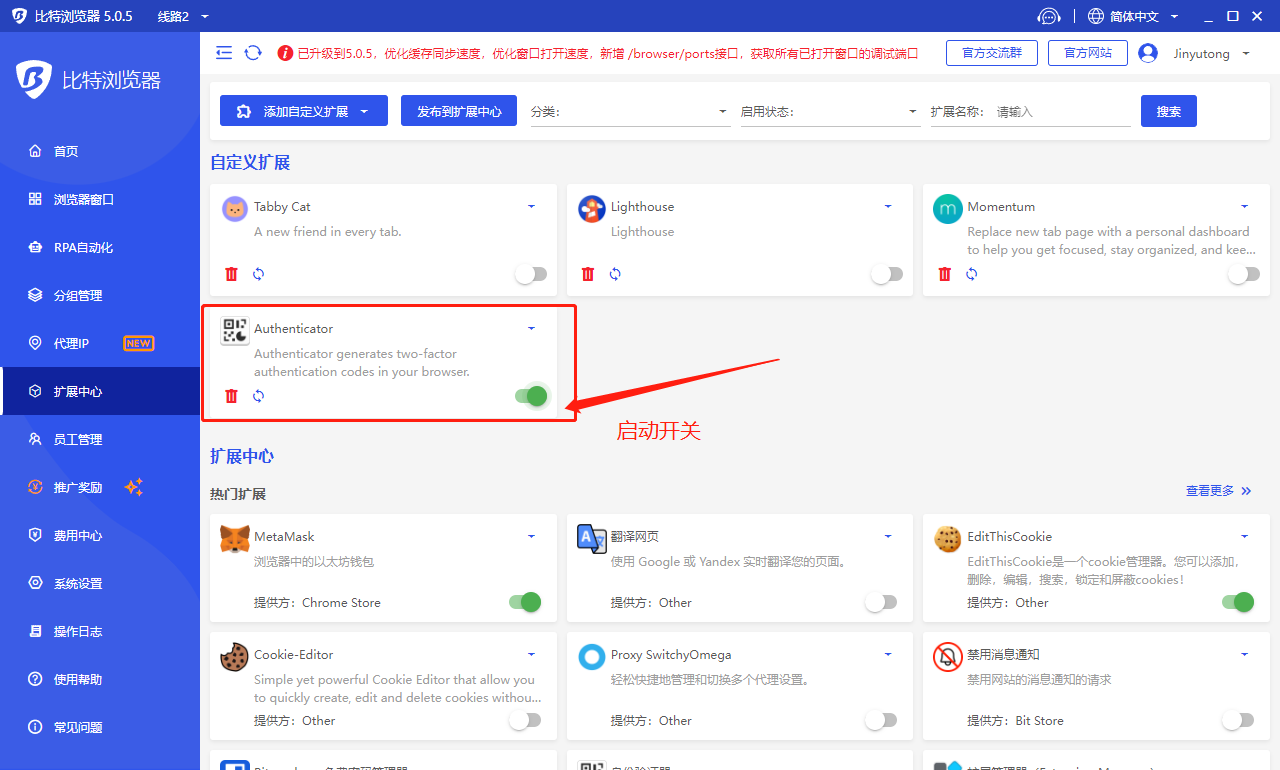This screenshot has height=770, width=1280.
Task: Click the Proxy SwitchyOmega circle icon
Action: pos(592,657)
